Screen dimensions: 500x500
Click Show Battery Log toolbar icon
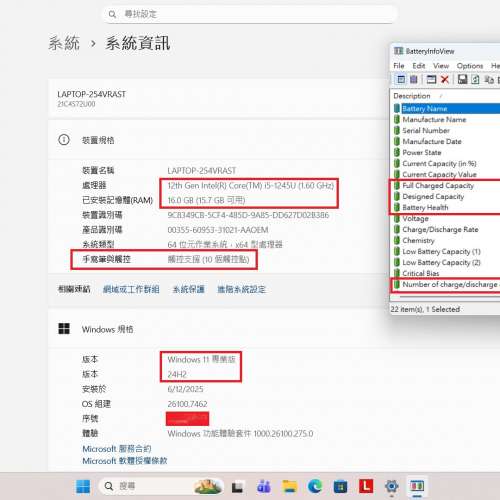pos(414,79)
